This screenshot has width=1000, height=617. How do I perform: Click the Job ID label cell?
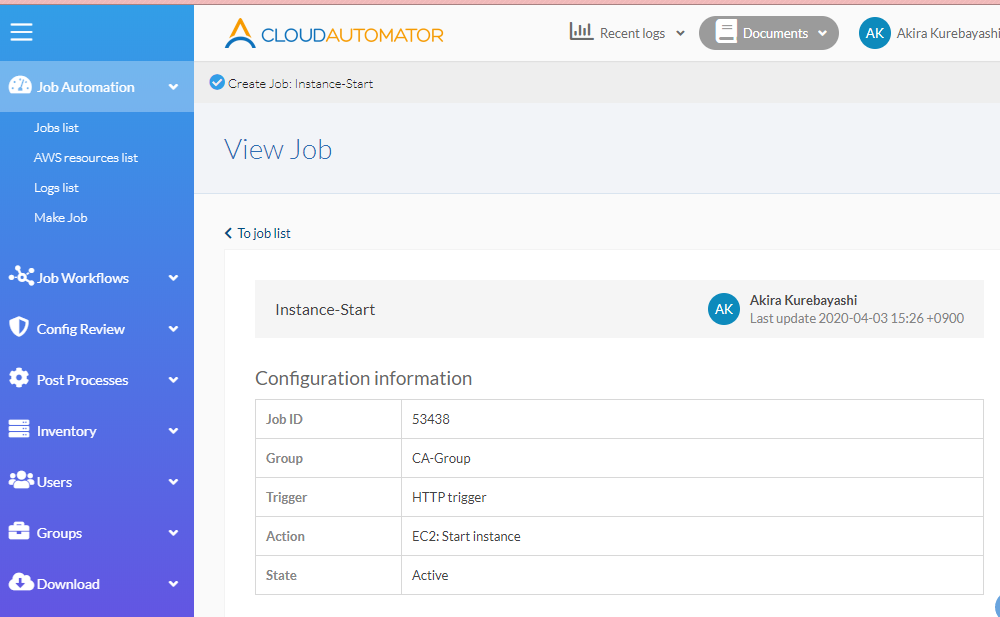pos(328,419)
